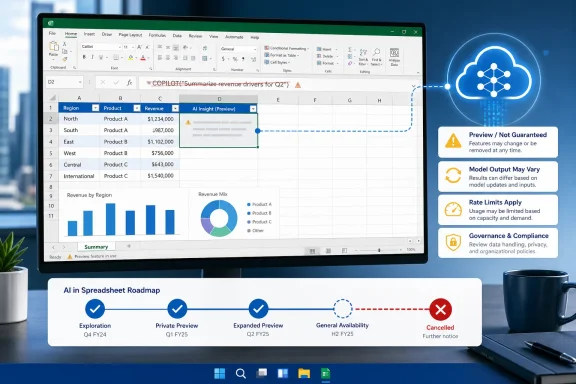
Task: Click the Conditional Formatting button
Action: [286, 49]
